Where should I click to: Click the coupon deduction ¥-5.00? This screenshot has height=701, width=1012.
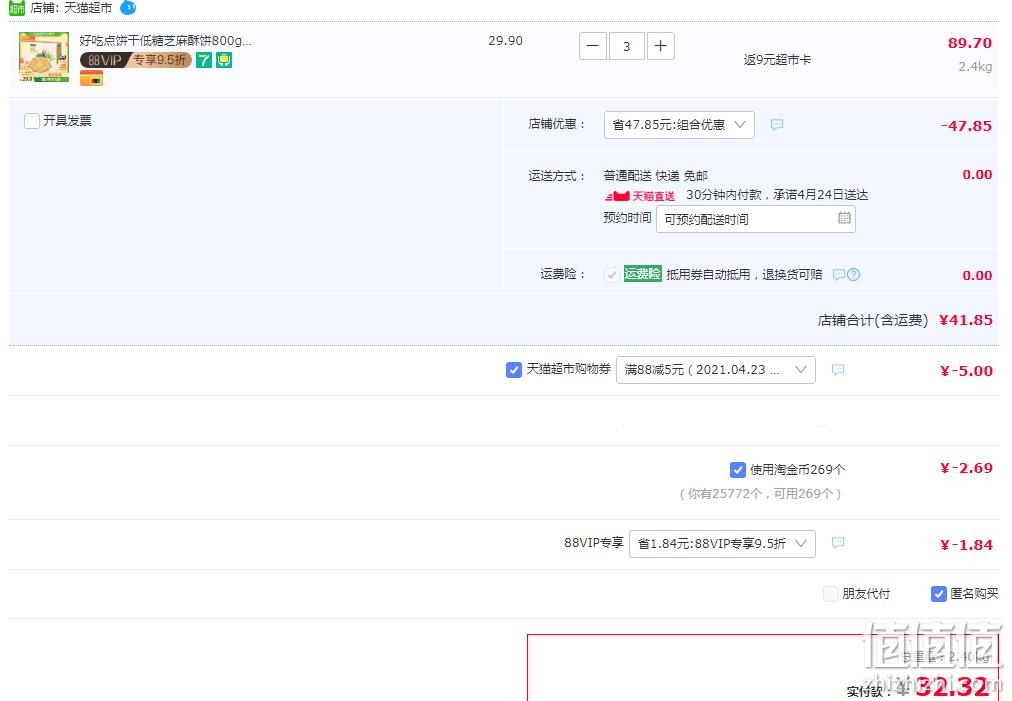966,371
